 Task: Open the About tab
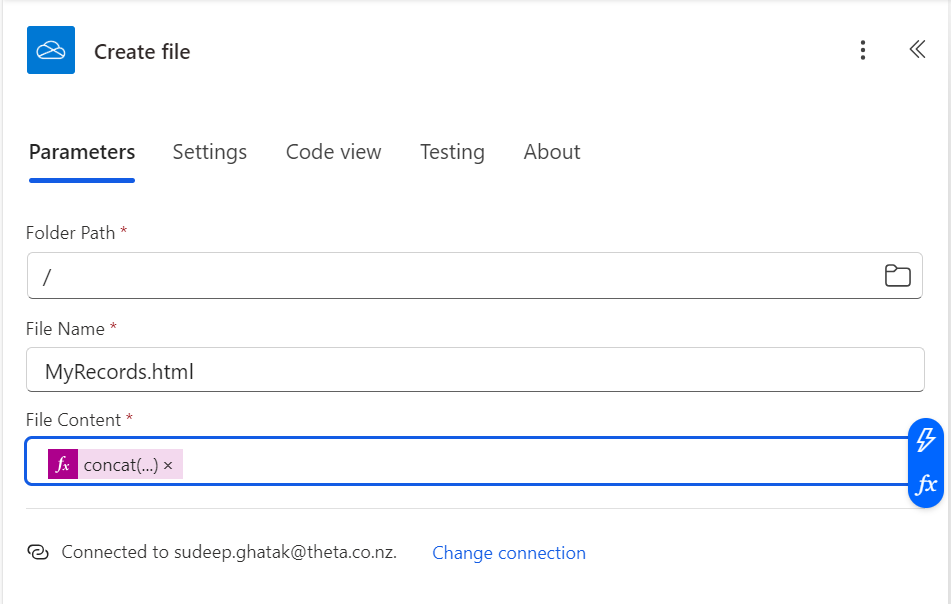click(x=551, y=152)
